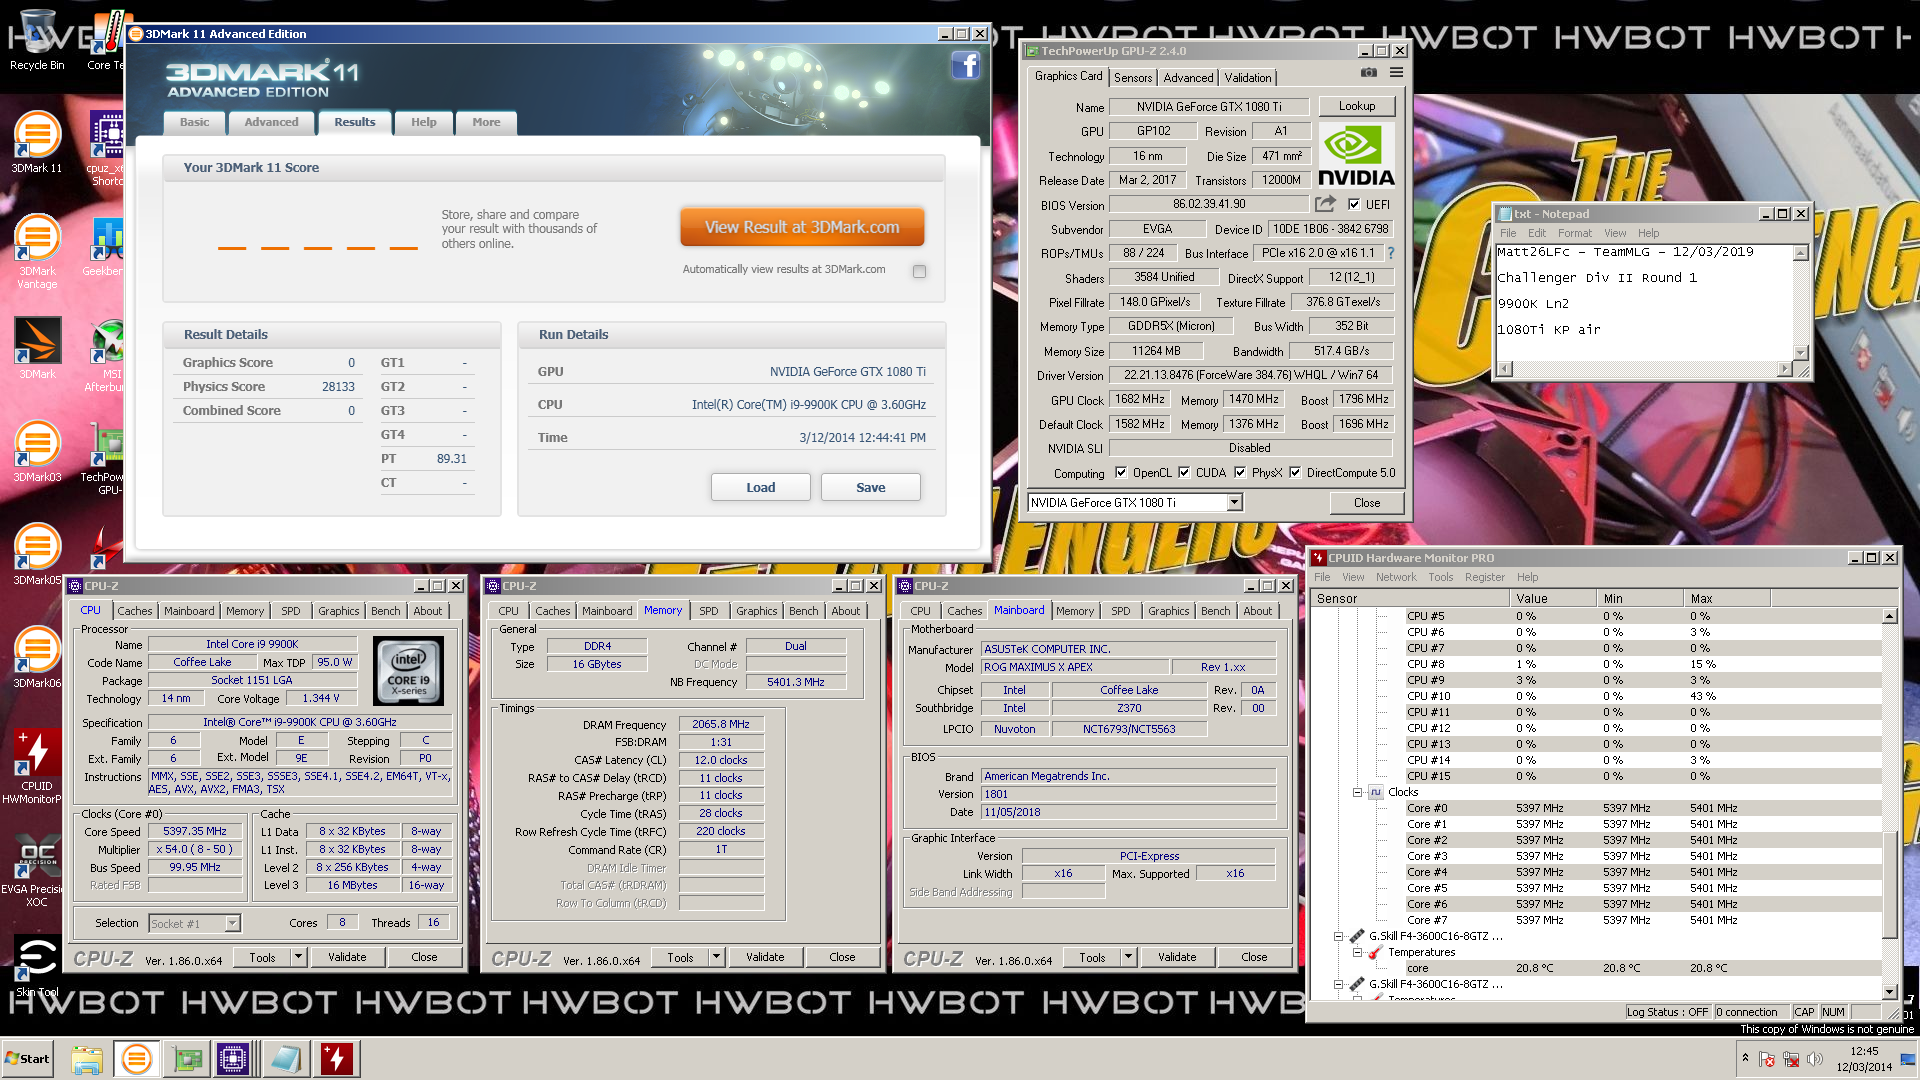
Task: Switch to the Advanced tab in 3DMark 11
Action: point(271,122)
